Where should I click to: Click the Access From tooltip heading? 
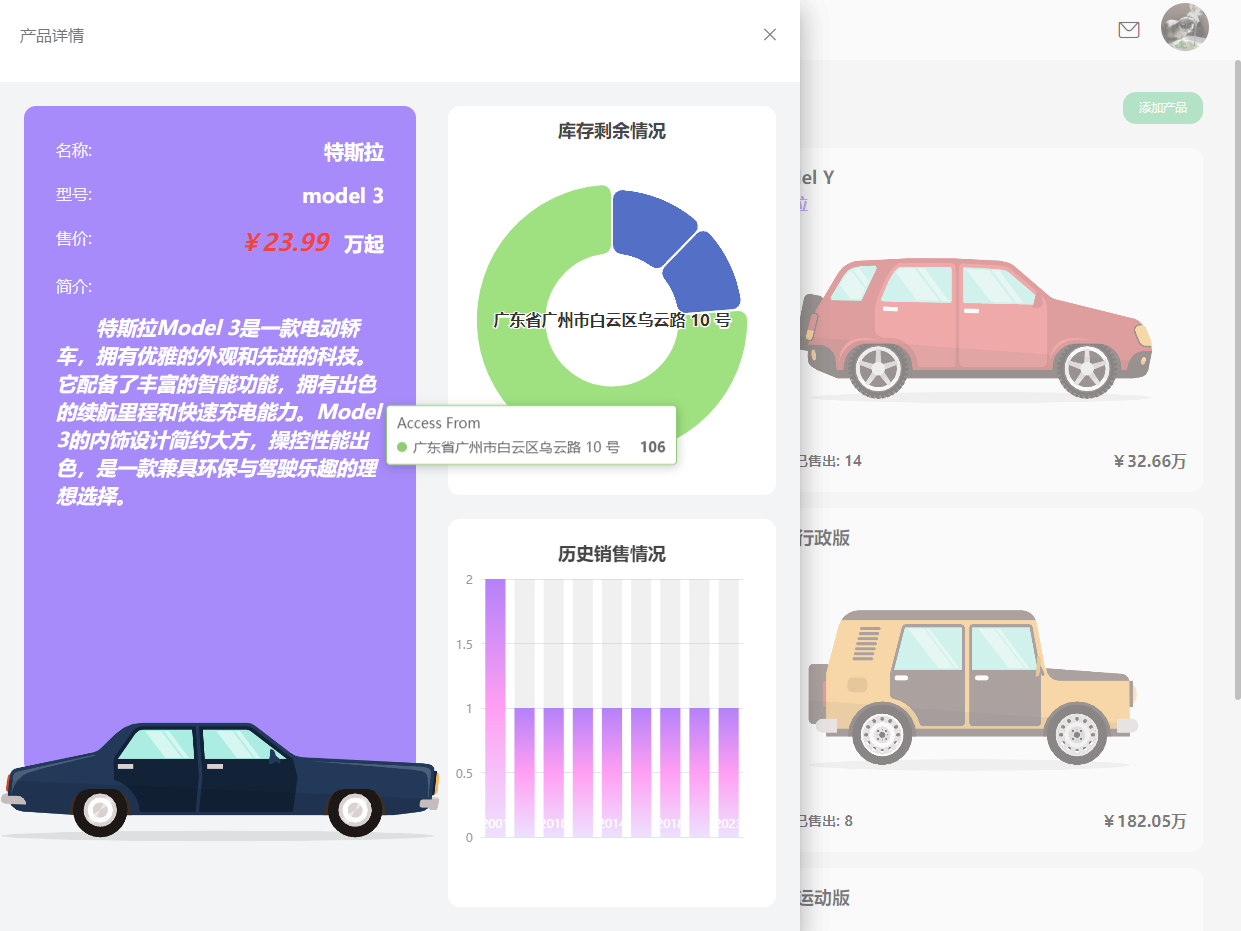(x=439, y=423)
